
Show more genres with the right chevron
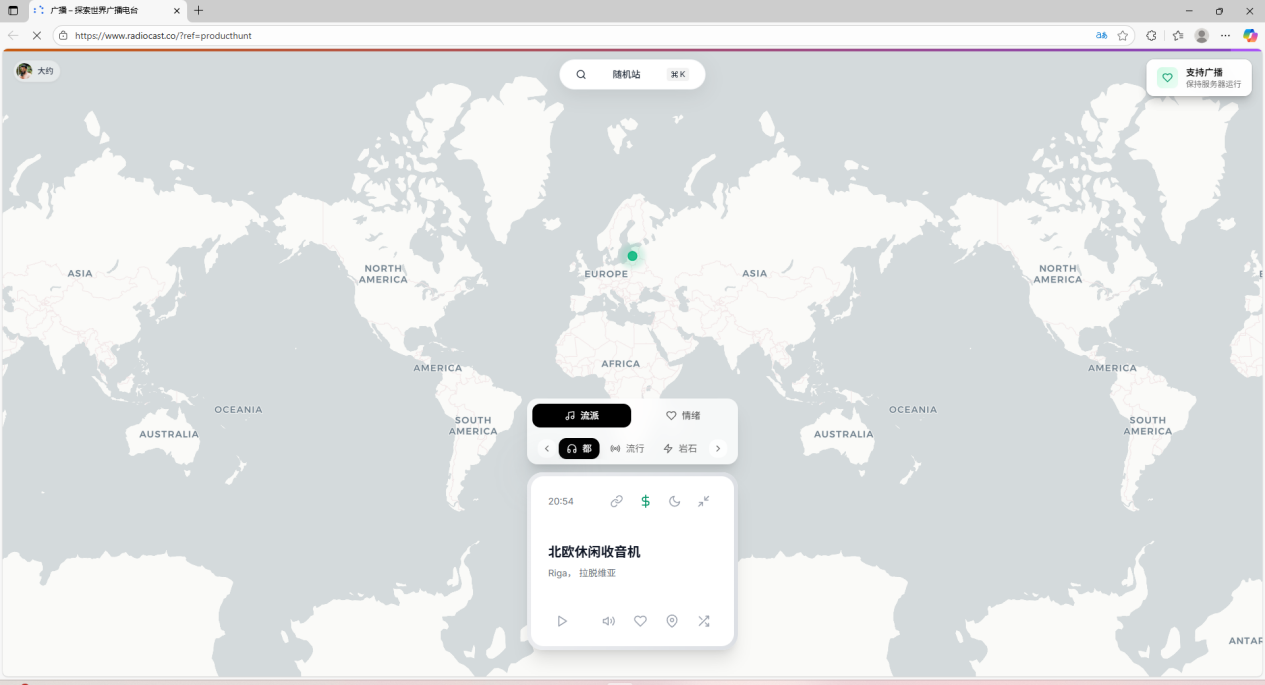[x=718, y=449]
